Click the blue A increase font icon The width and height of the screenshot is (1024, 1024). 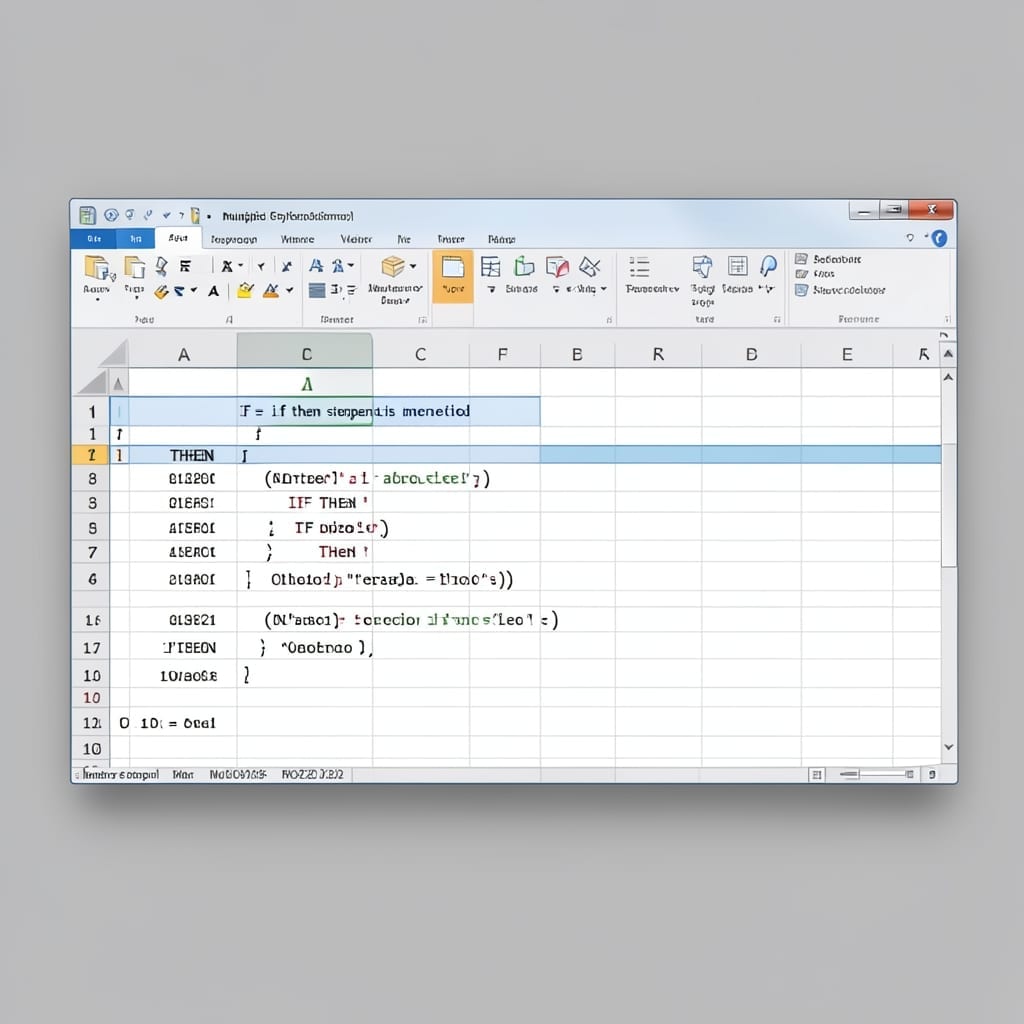pos(316,266)
